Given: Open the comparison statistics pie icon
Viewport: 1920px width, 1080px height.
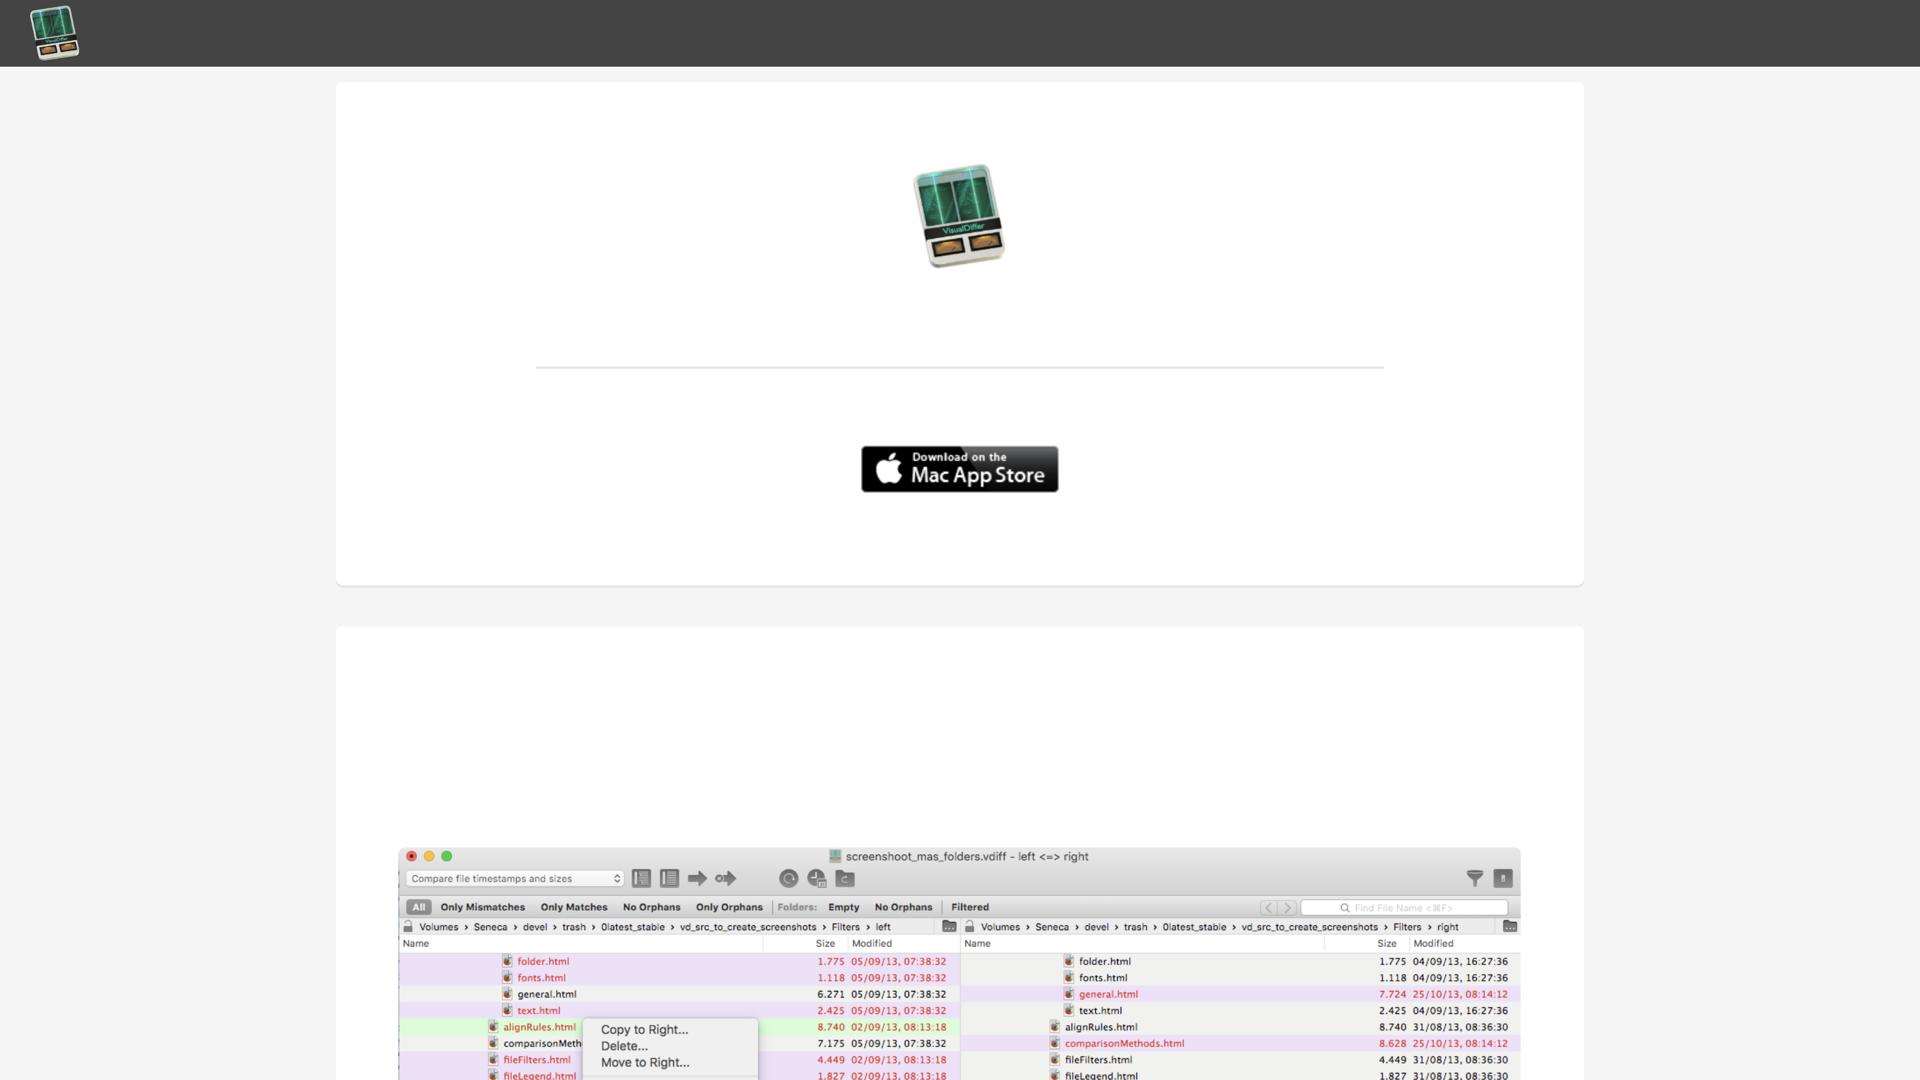Looking at the screenshot, I should point(816,879).
